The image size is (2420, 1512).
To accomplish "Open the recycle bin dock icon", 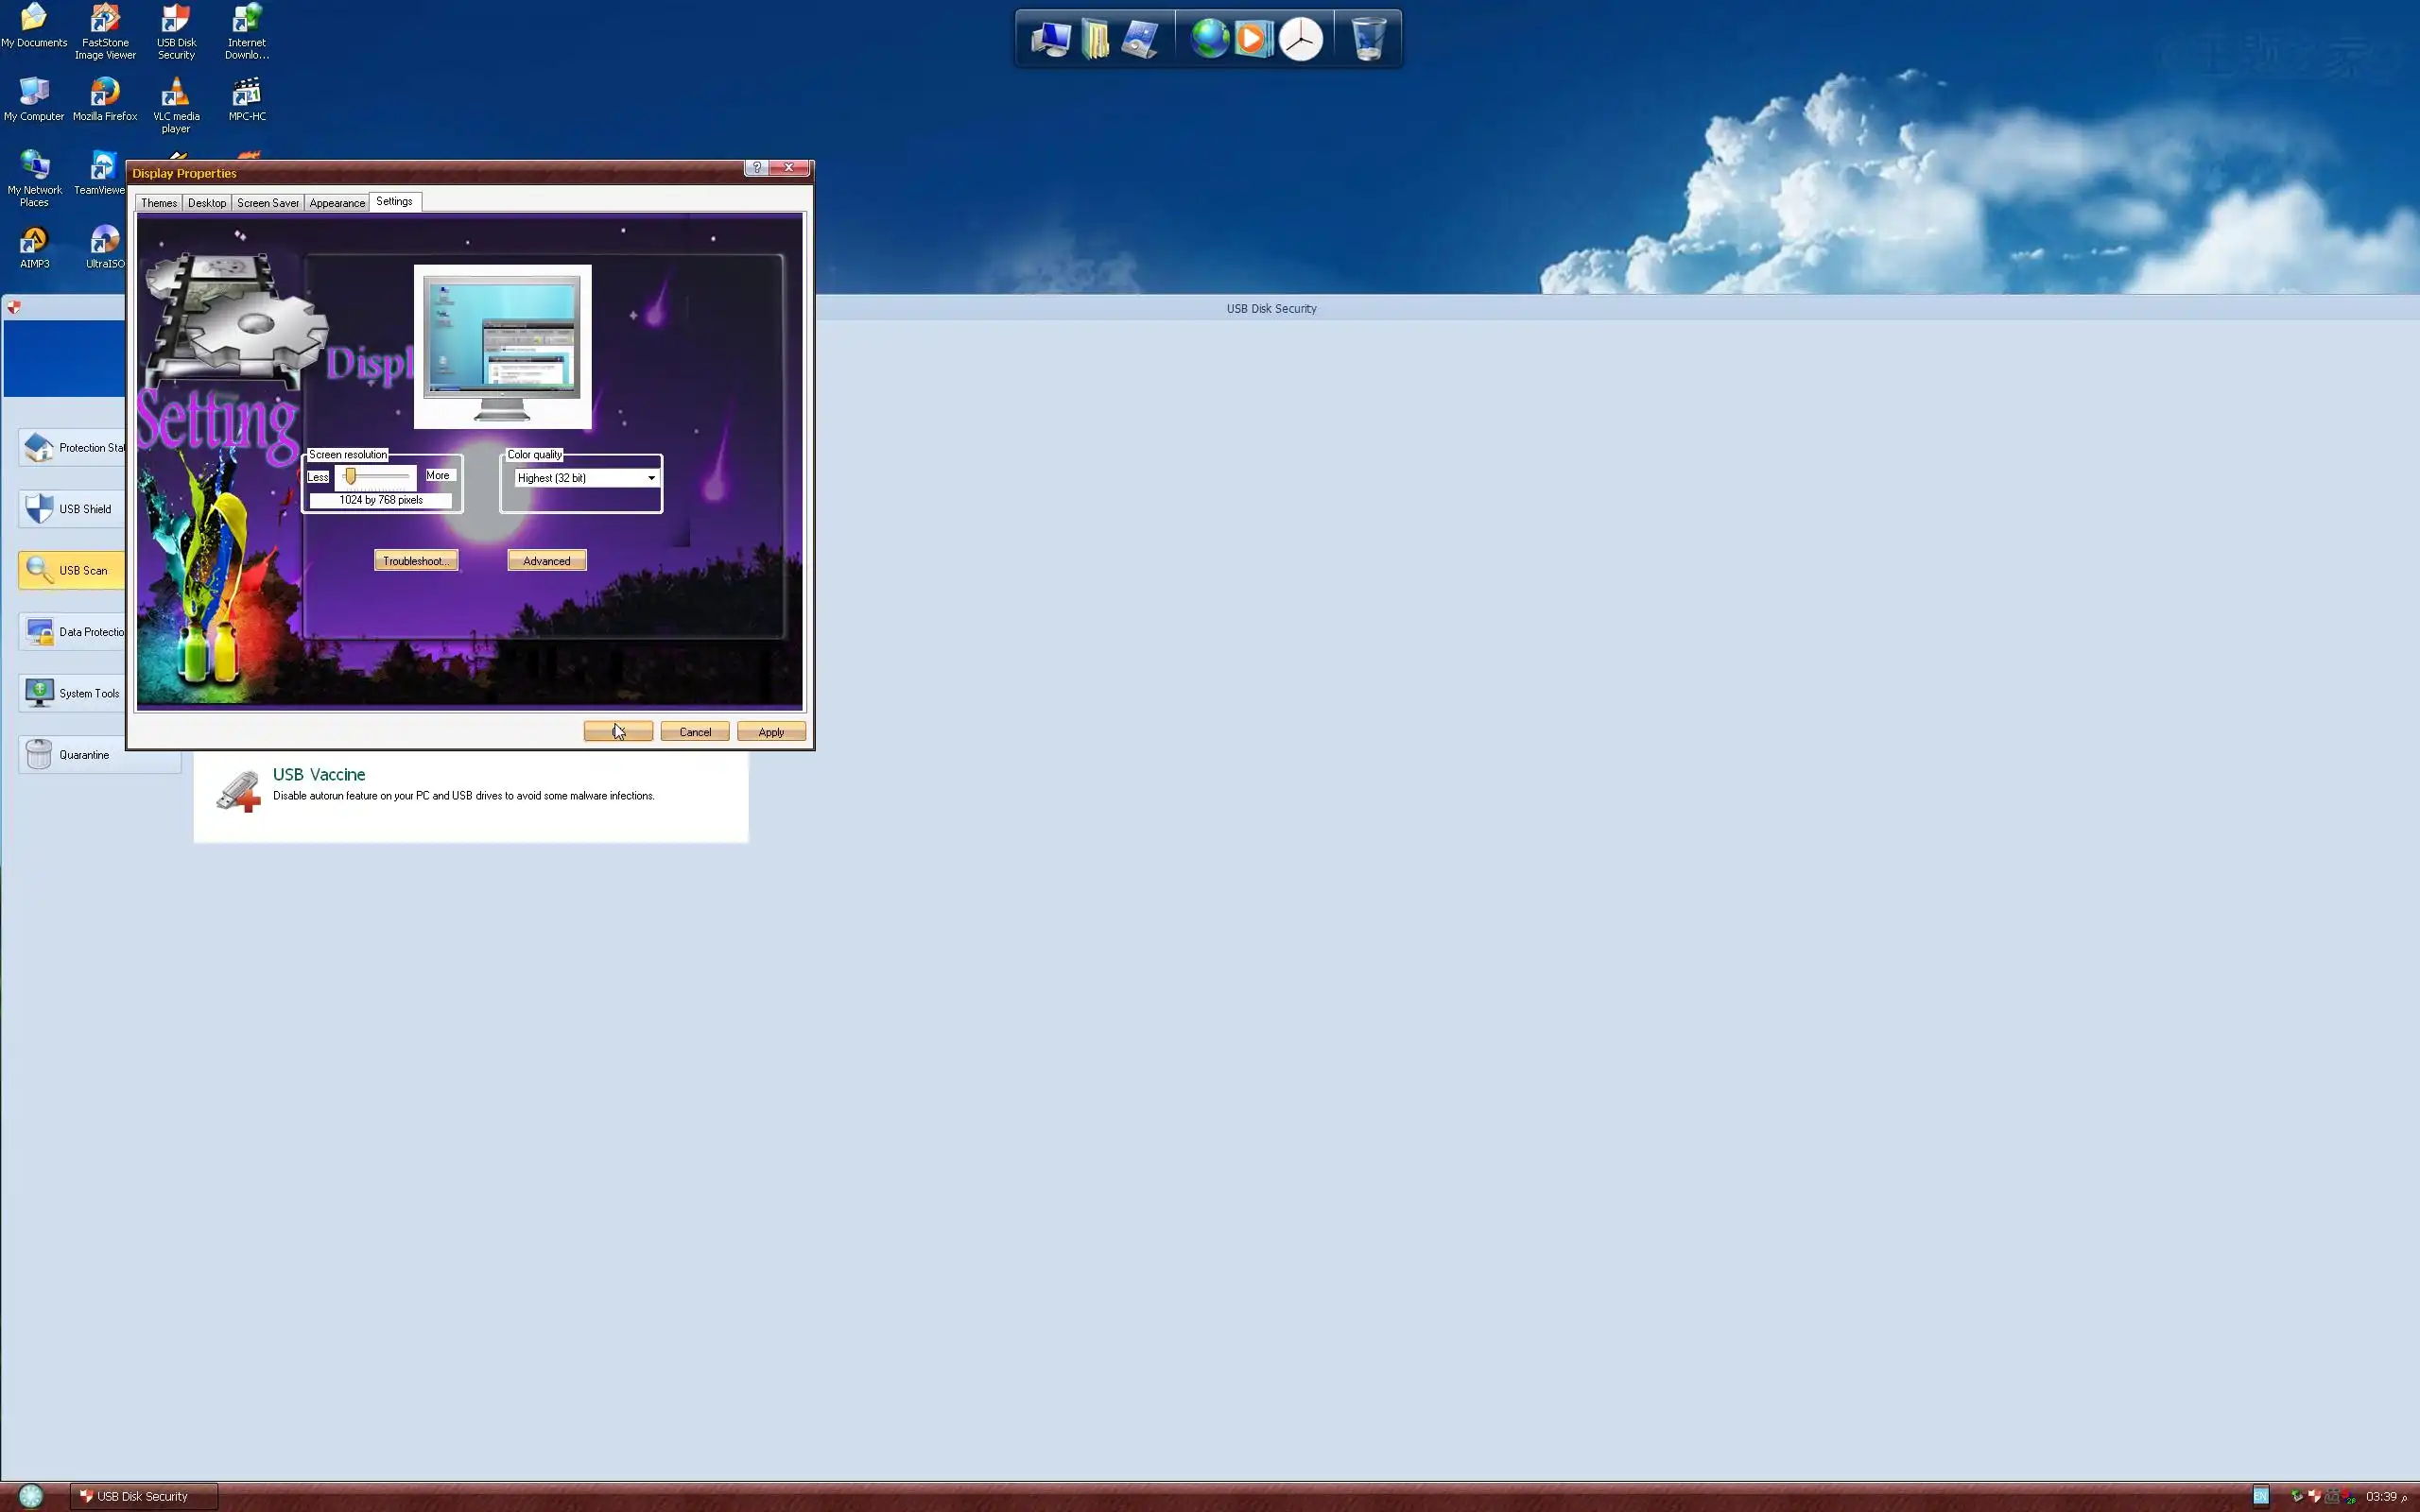I will point(1368,39).
